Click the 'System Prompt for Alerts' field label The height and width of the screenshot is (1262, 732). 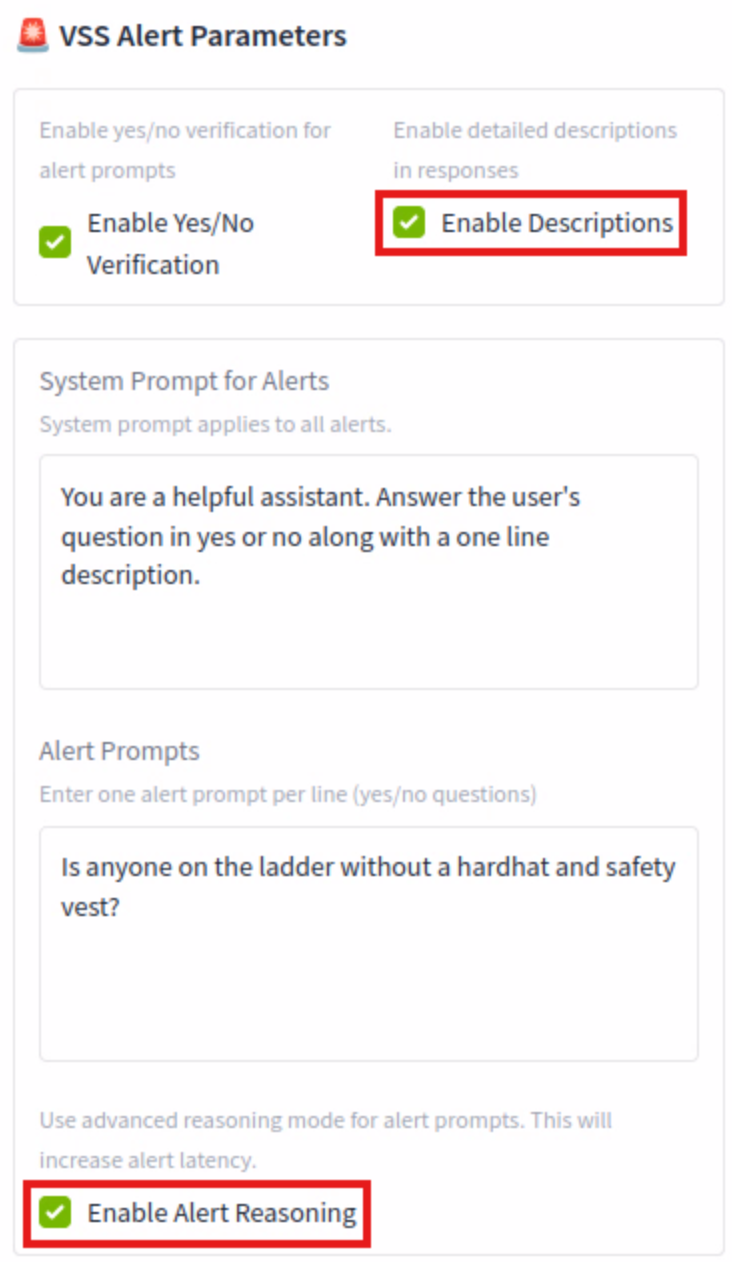point(184,381)
